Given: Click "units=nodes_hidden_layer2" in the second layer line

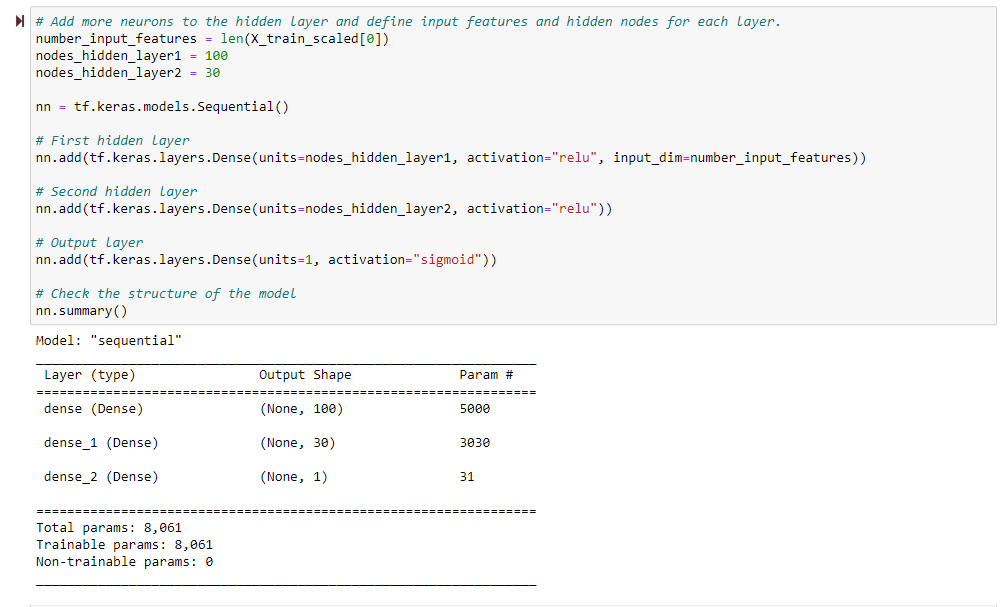Looking at the screenshot, I should (354, 209).
